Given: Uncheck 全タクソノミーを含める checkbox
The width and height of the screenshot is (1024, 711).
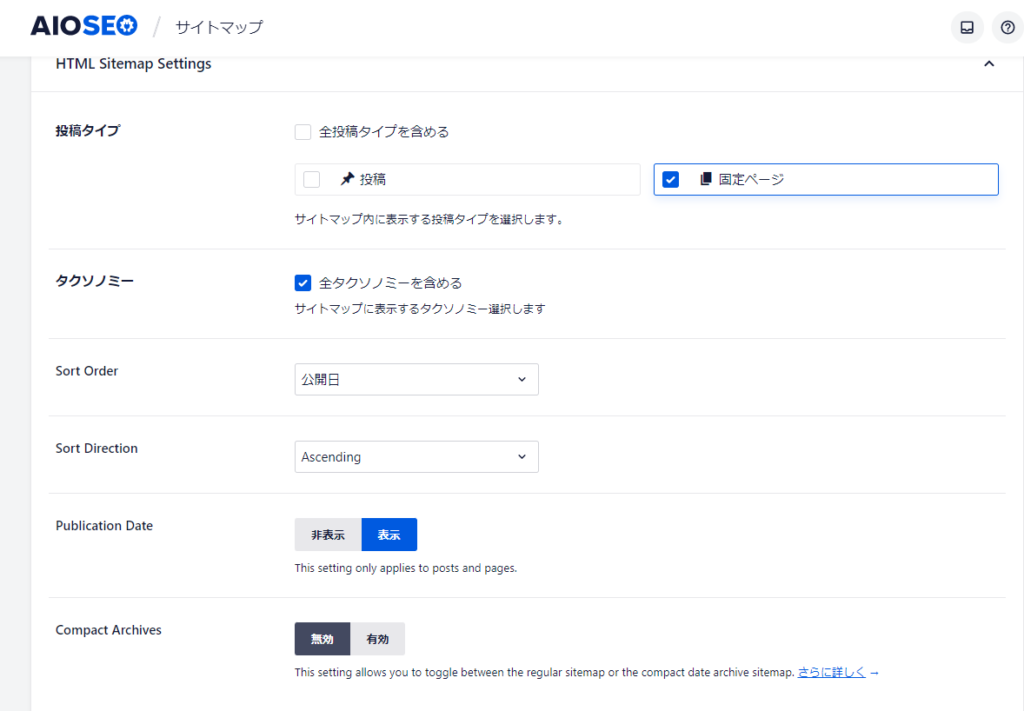Looking at the screenshot, I should click(x=303, y=283).
